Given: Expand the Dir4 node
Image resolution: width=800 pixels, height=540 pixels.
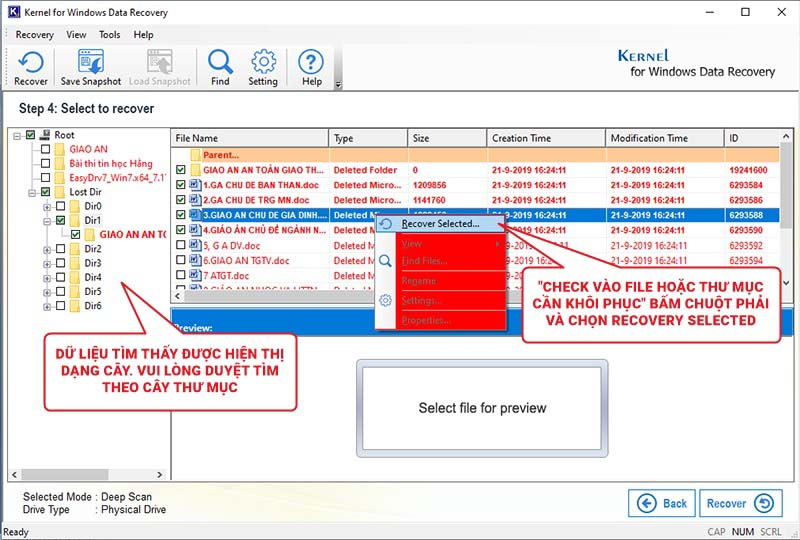Looking at the screenshot, I should click(47, 278).
